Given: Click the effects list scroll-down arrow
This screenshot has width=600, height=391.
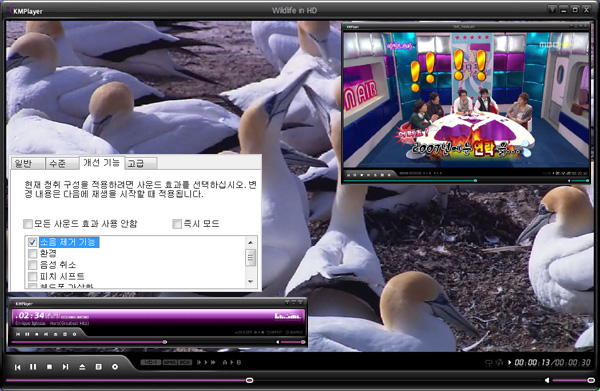Looking at the screenshot, I should tap(251, 282).
